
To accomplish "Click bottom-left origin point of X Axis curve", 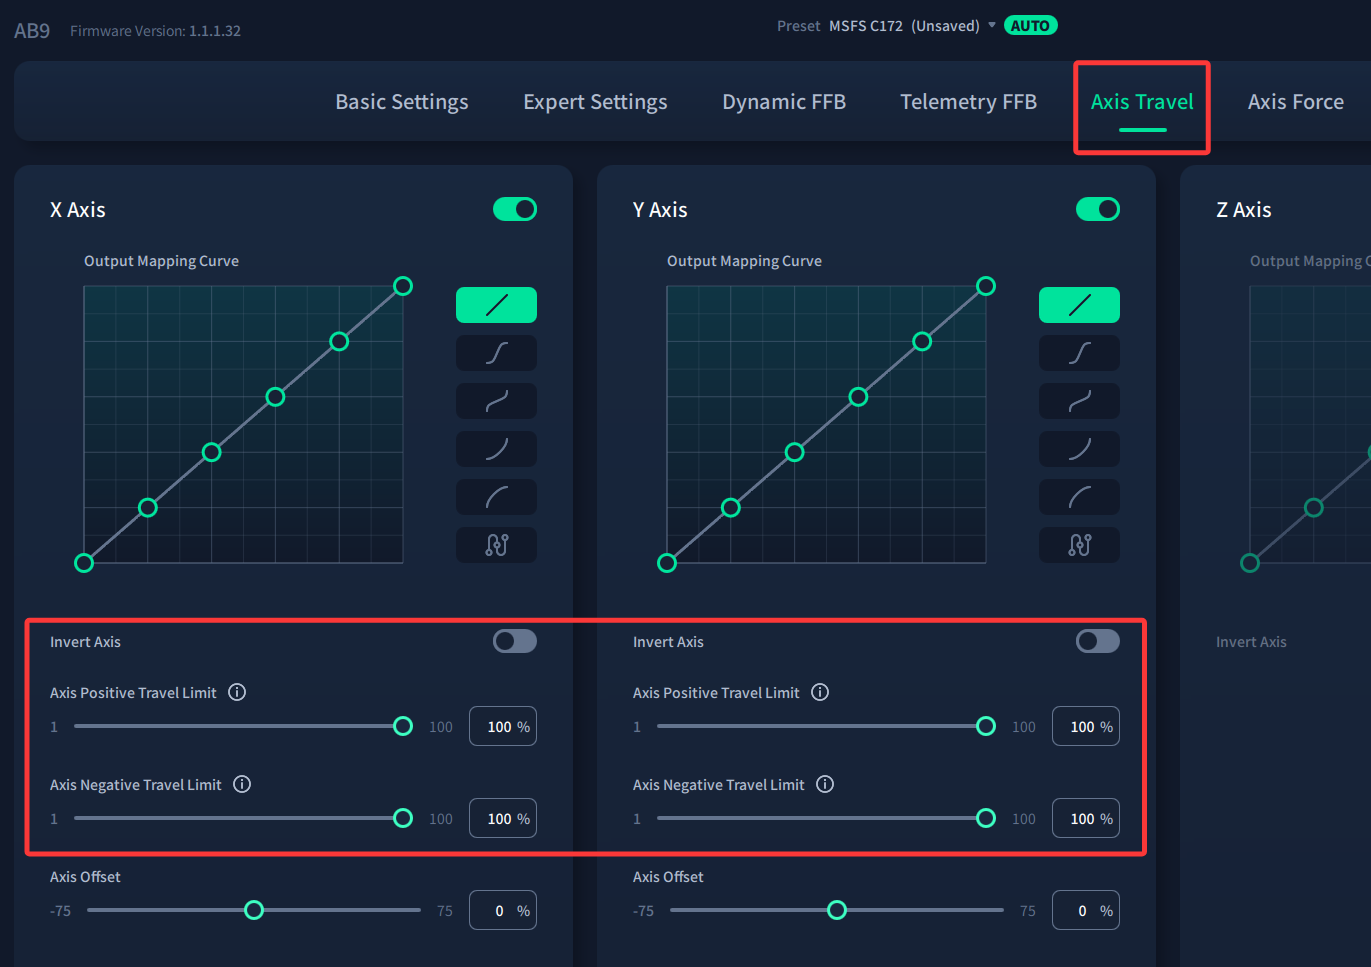I will tap(84, 563).
